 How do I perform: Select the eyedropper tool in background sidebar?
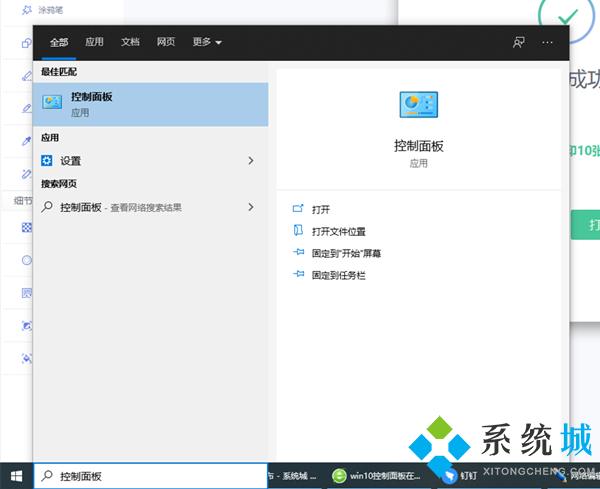[x=27, y=141]
